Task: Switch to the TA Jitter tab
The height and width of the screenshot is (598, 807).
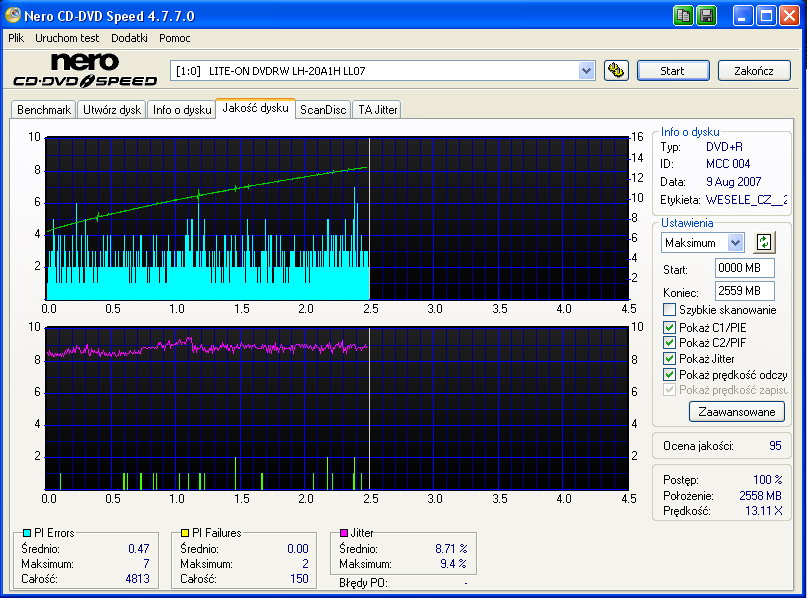Action: click(378, 110)
